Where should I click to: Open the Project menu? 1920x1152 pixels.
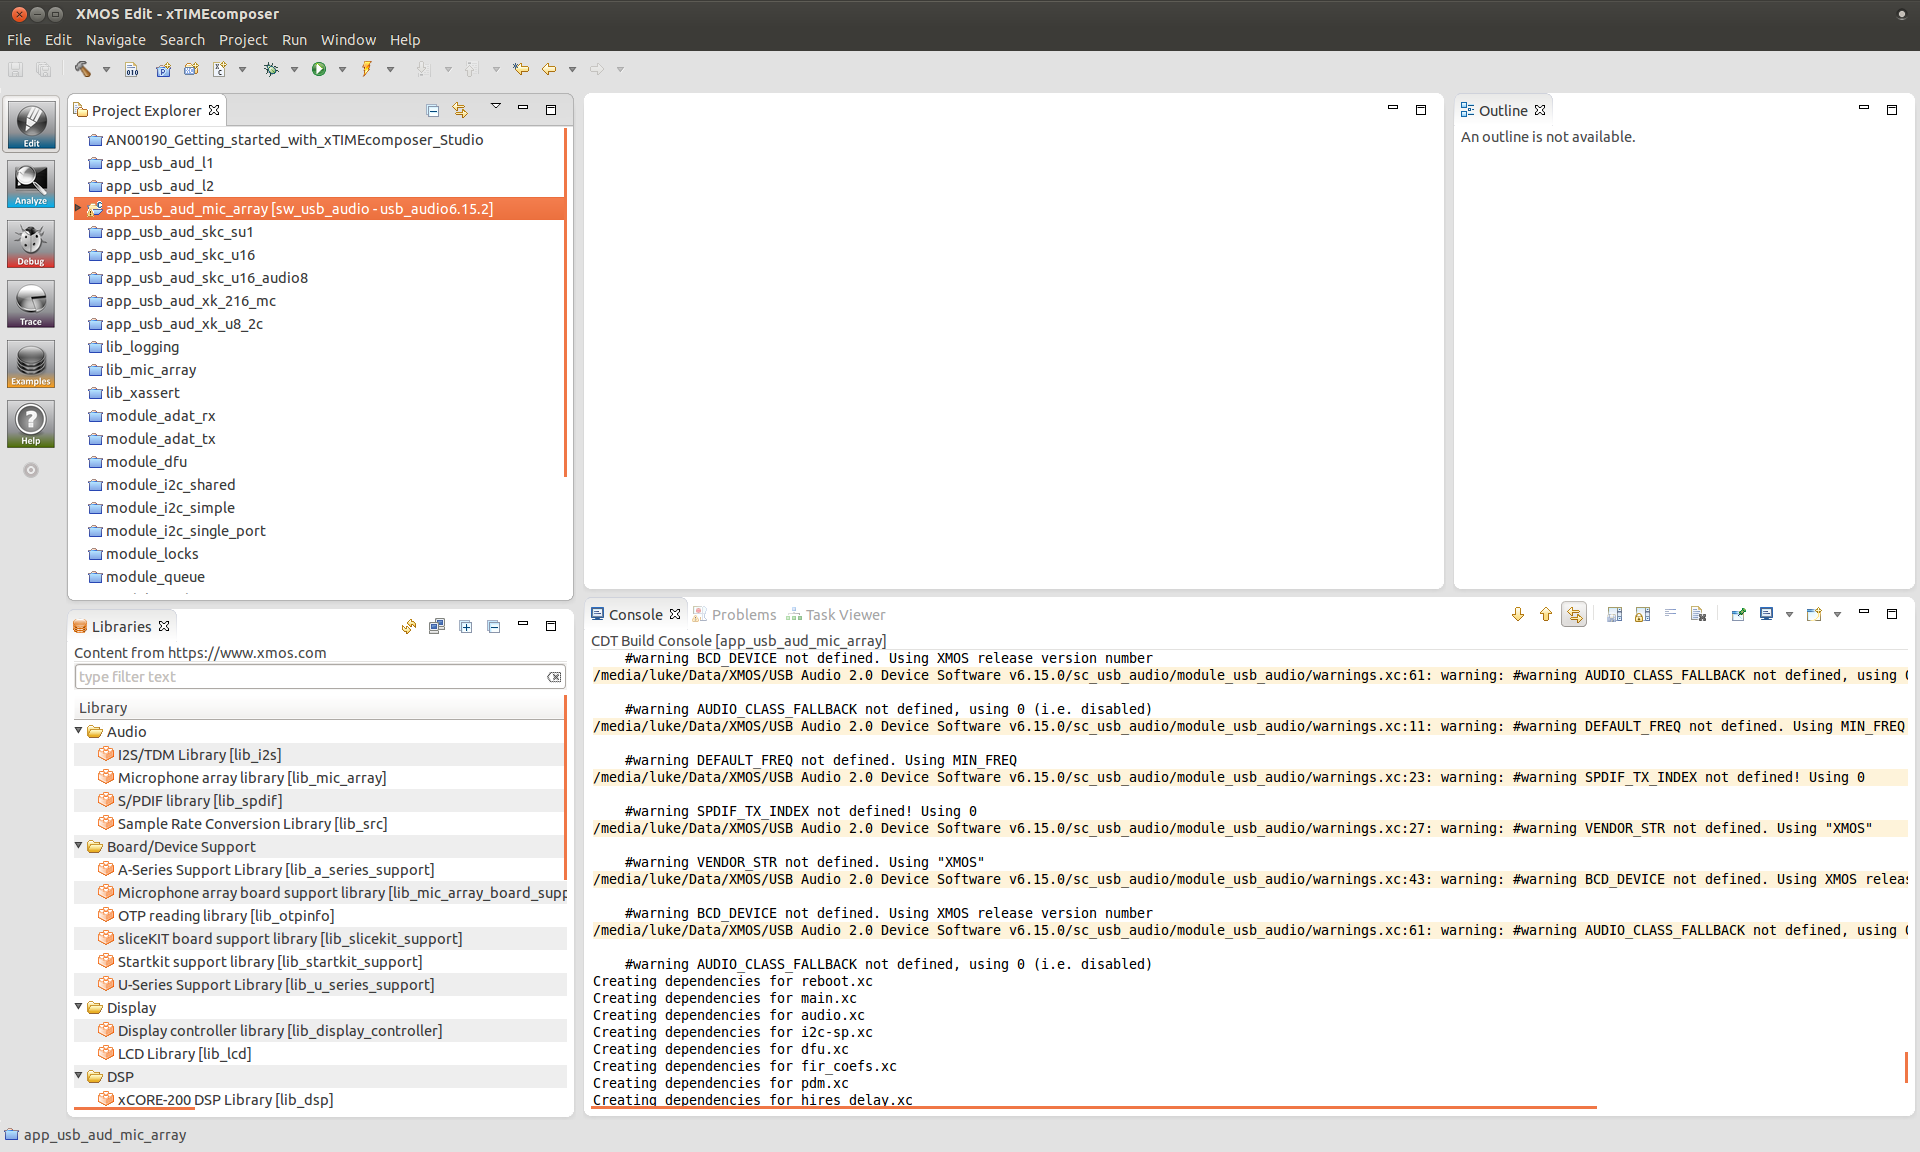[x=243, y=40]
